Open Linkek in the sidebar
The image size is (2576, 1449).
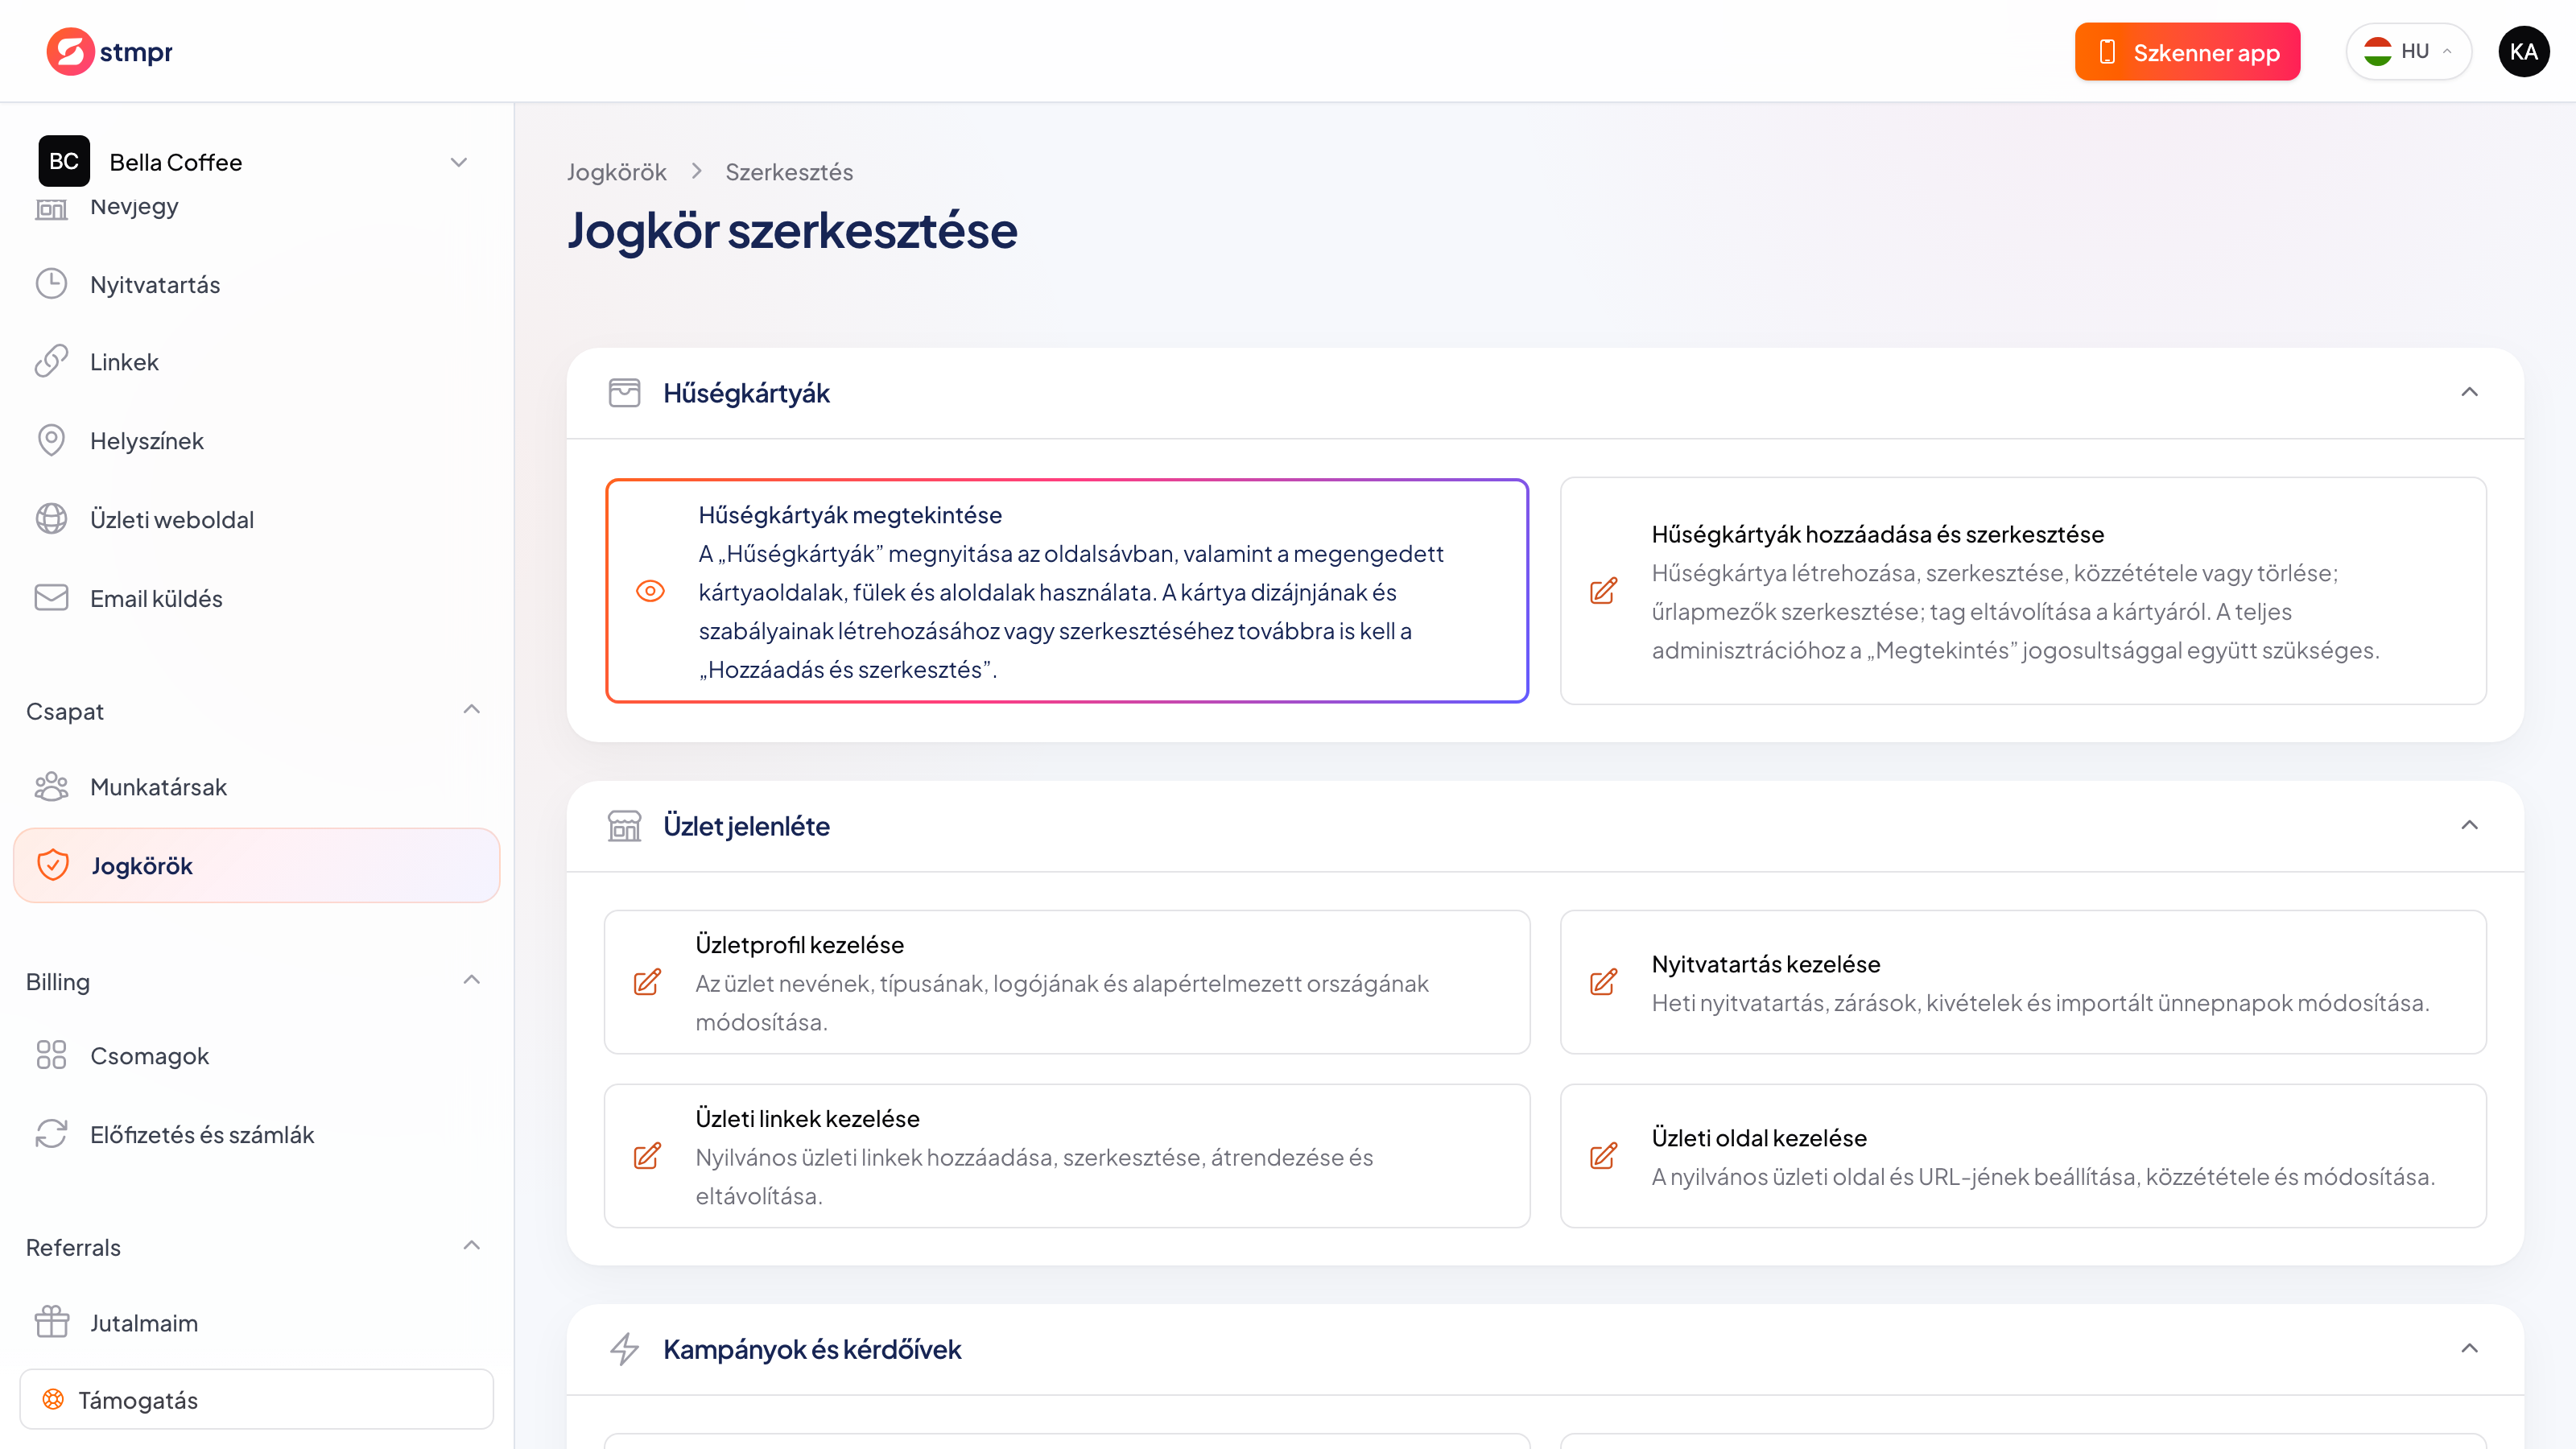pyautogui.click(x=257, y=362)
